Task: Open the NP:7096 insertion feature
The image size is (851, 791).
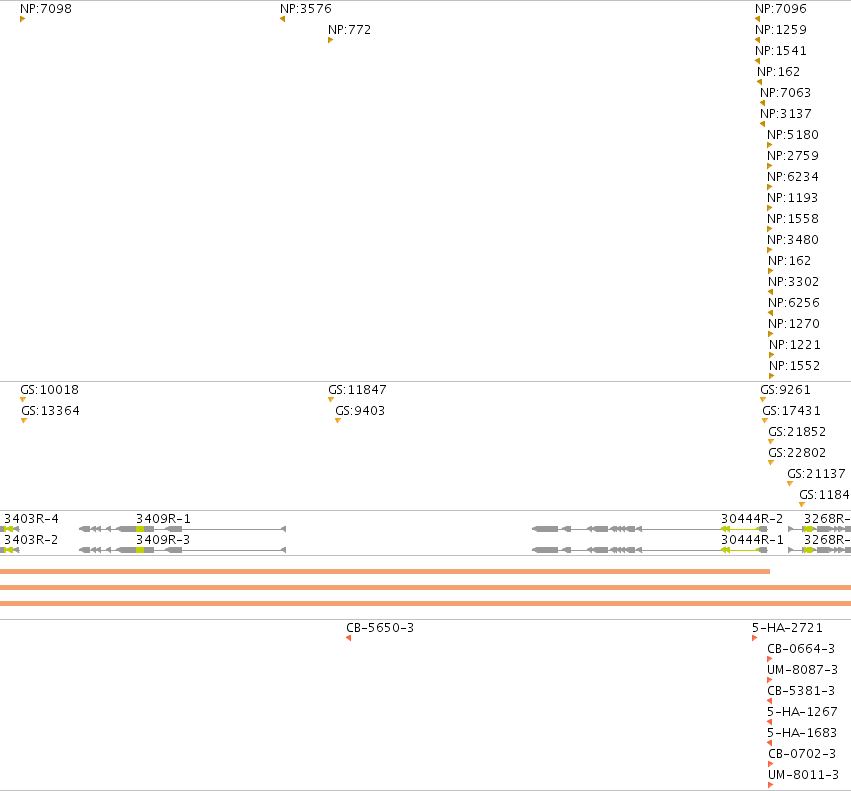Action: (x=757, y=19)
